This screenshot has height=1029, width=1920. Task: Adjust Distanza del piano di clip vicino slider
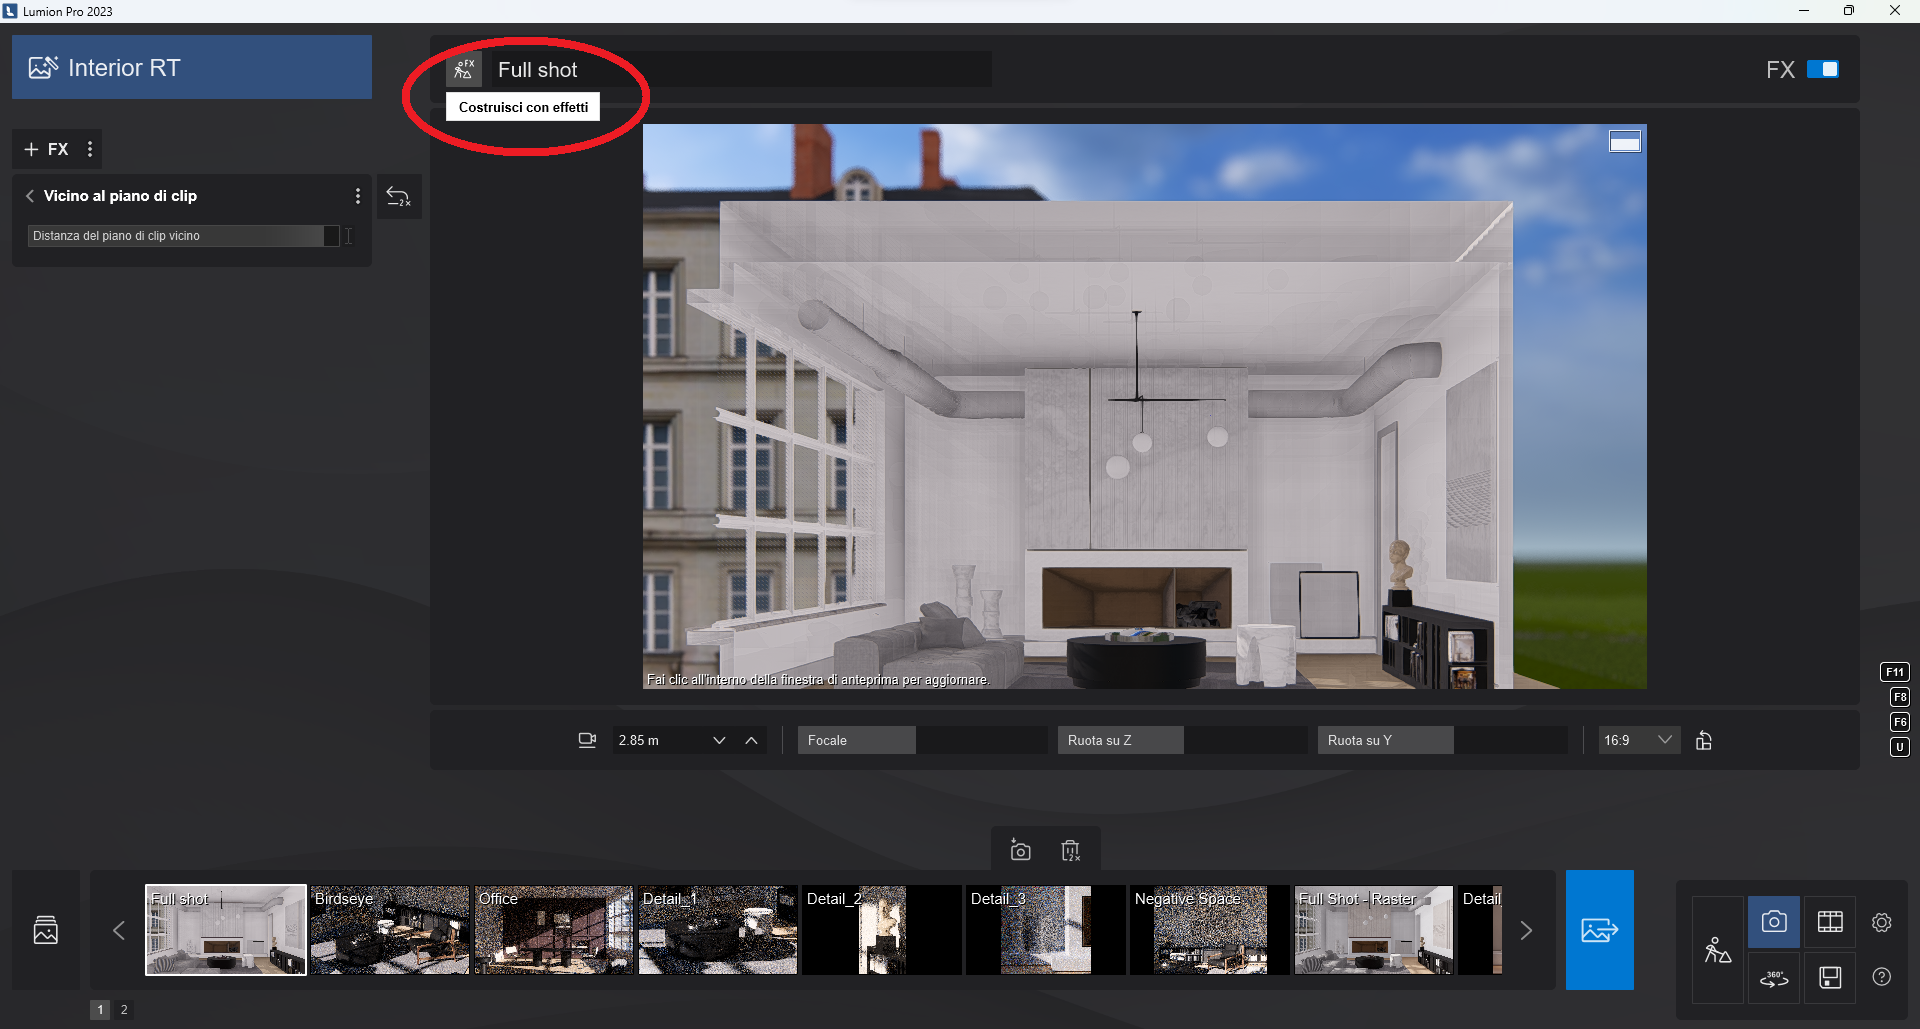tap(184, 236)
